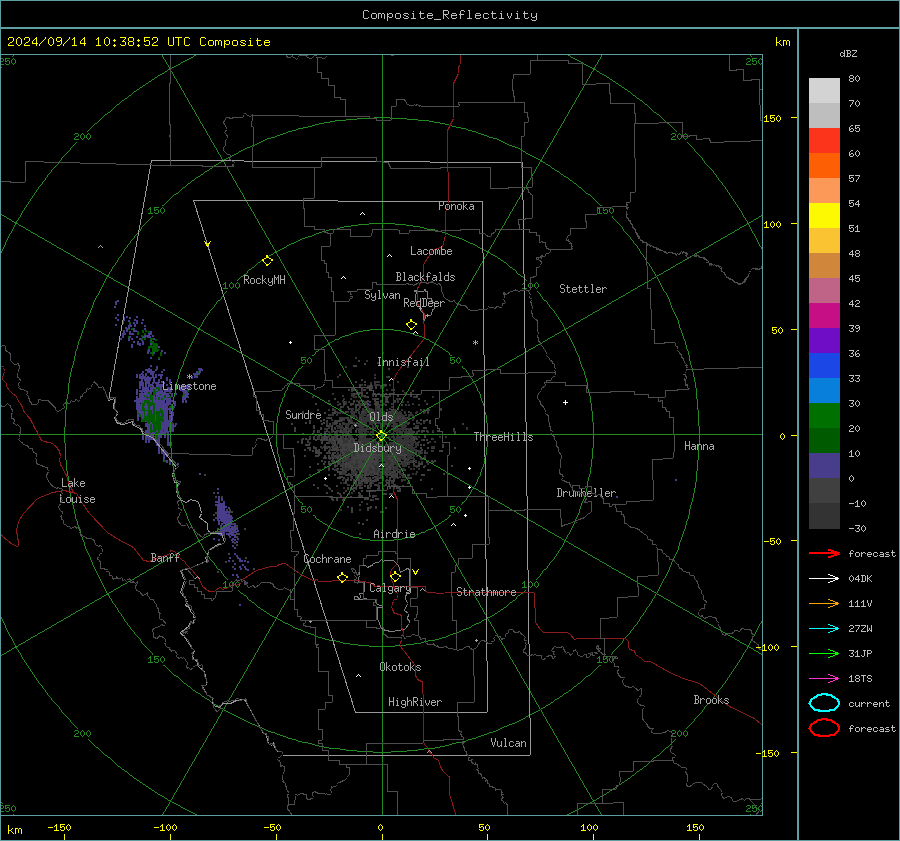Click the magenta 39-42 dBZ color swatch
Viewport: 900px width, 841px height.
pyautogui.click(x=824, y=316)
